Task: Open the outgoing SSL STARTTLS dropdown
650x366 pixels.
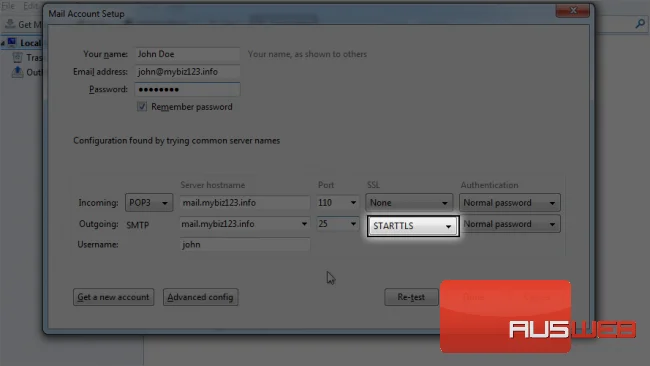Action: [413, 226]
